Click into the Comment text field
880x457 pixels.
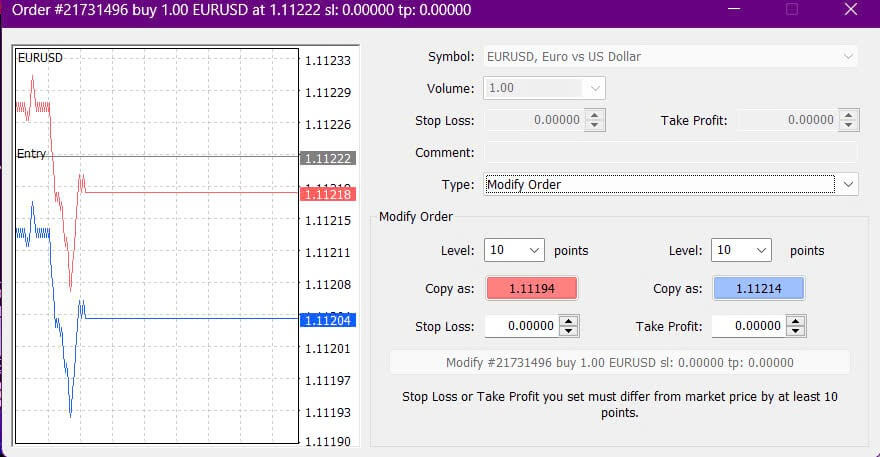pos(670,153)
